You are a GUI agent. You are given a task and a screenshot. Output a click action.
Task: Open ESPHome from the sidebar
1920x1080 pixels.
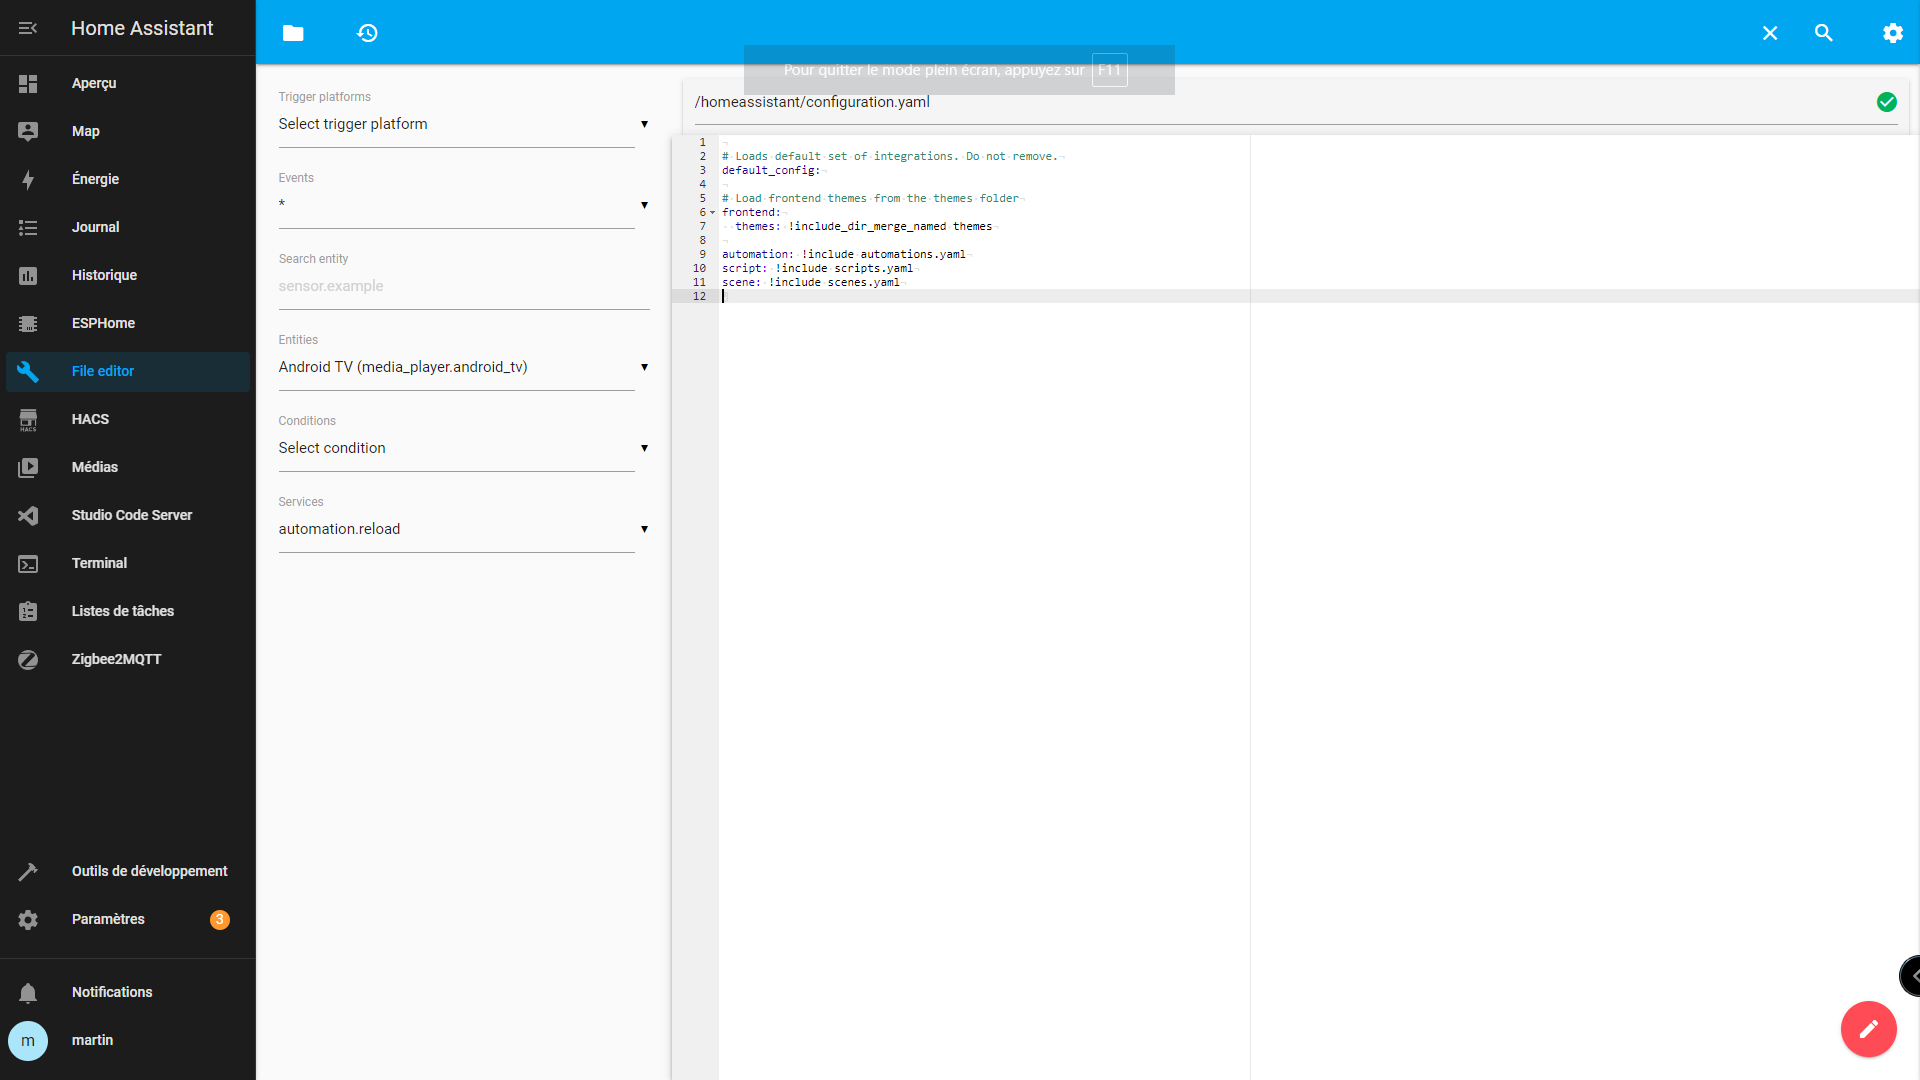103,323
